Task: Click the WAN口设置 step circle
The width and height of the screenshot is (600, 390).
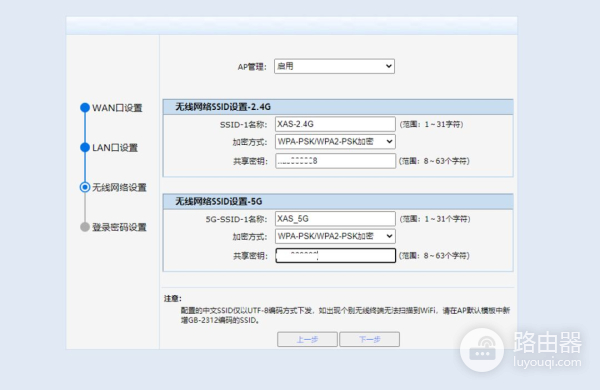Action: click(85, 108)
